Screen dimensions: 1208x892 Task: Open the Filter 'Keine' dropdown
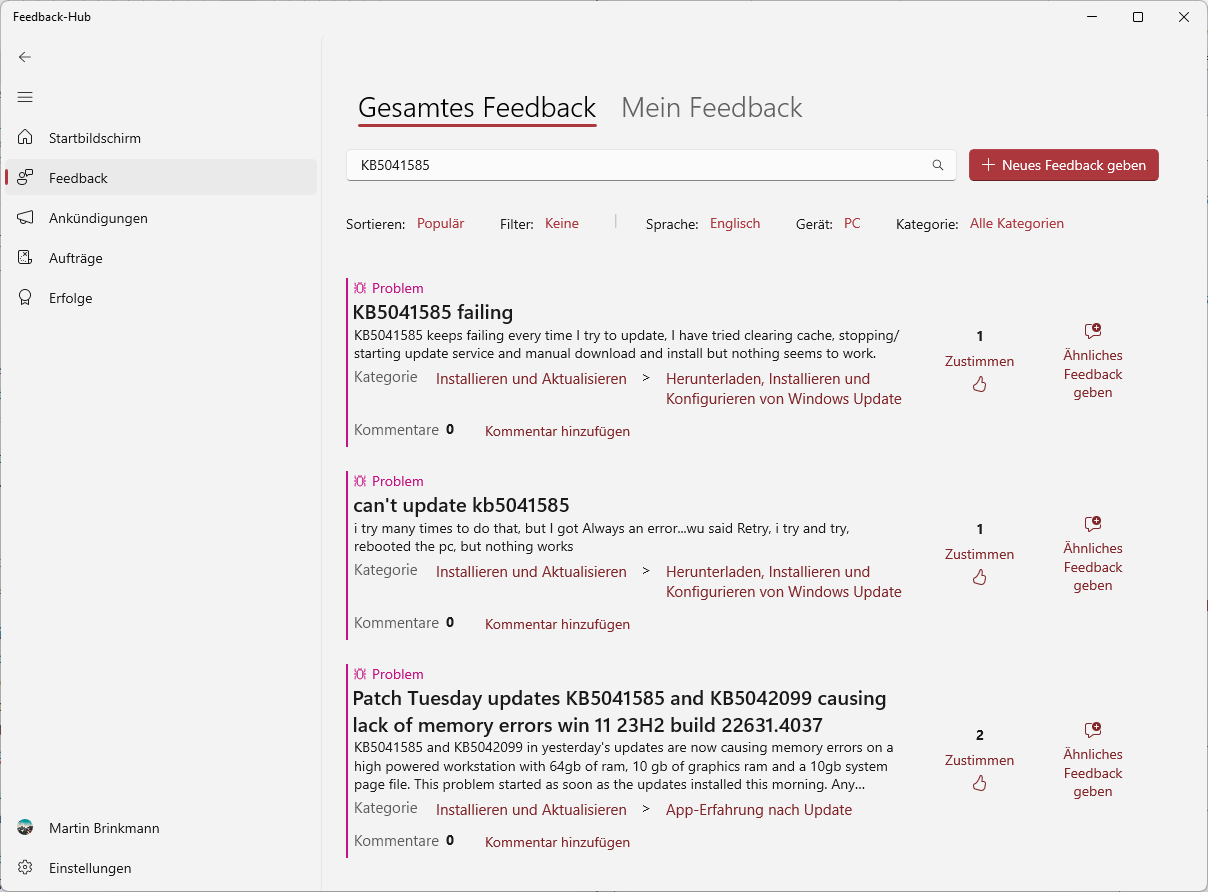[x=562, y=223]
